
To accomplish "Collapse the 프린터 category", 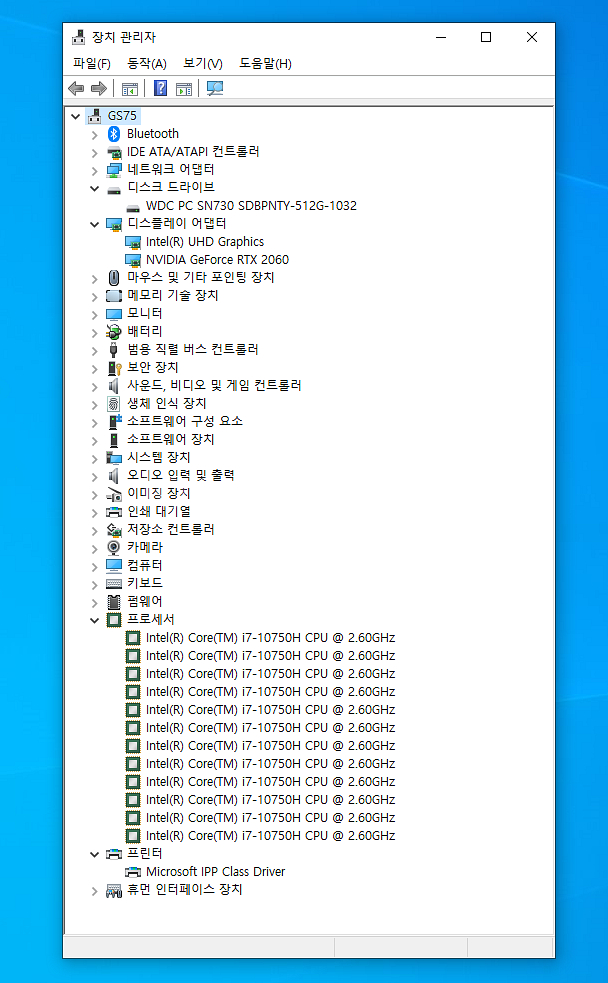I will tap(95, 854).
